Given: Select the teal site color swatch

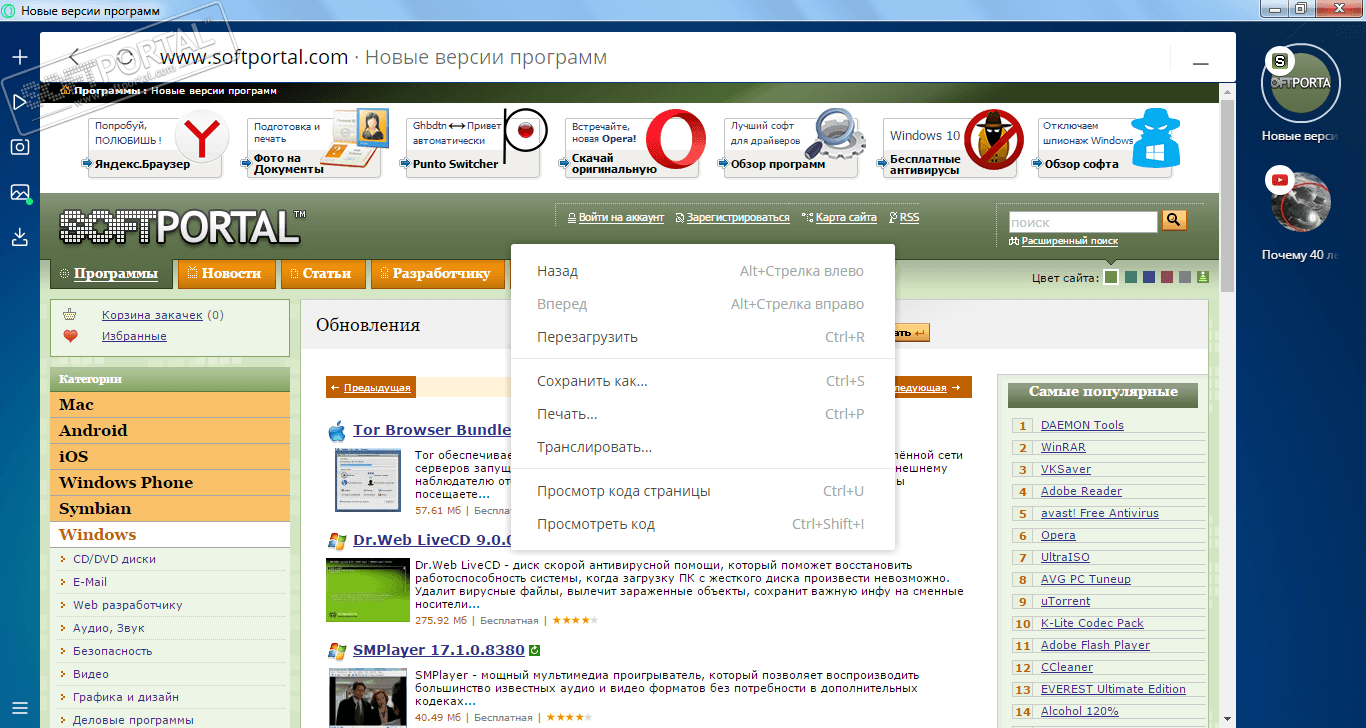Looking at the screenshot, I should point(1131,277).
